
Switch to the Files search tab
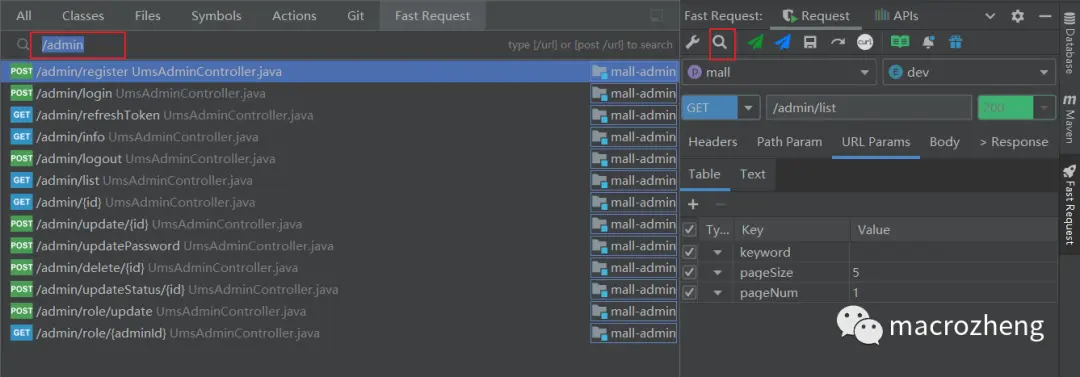pos(147,15)
